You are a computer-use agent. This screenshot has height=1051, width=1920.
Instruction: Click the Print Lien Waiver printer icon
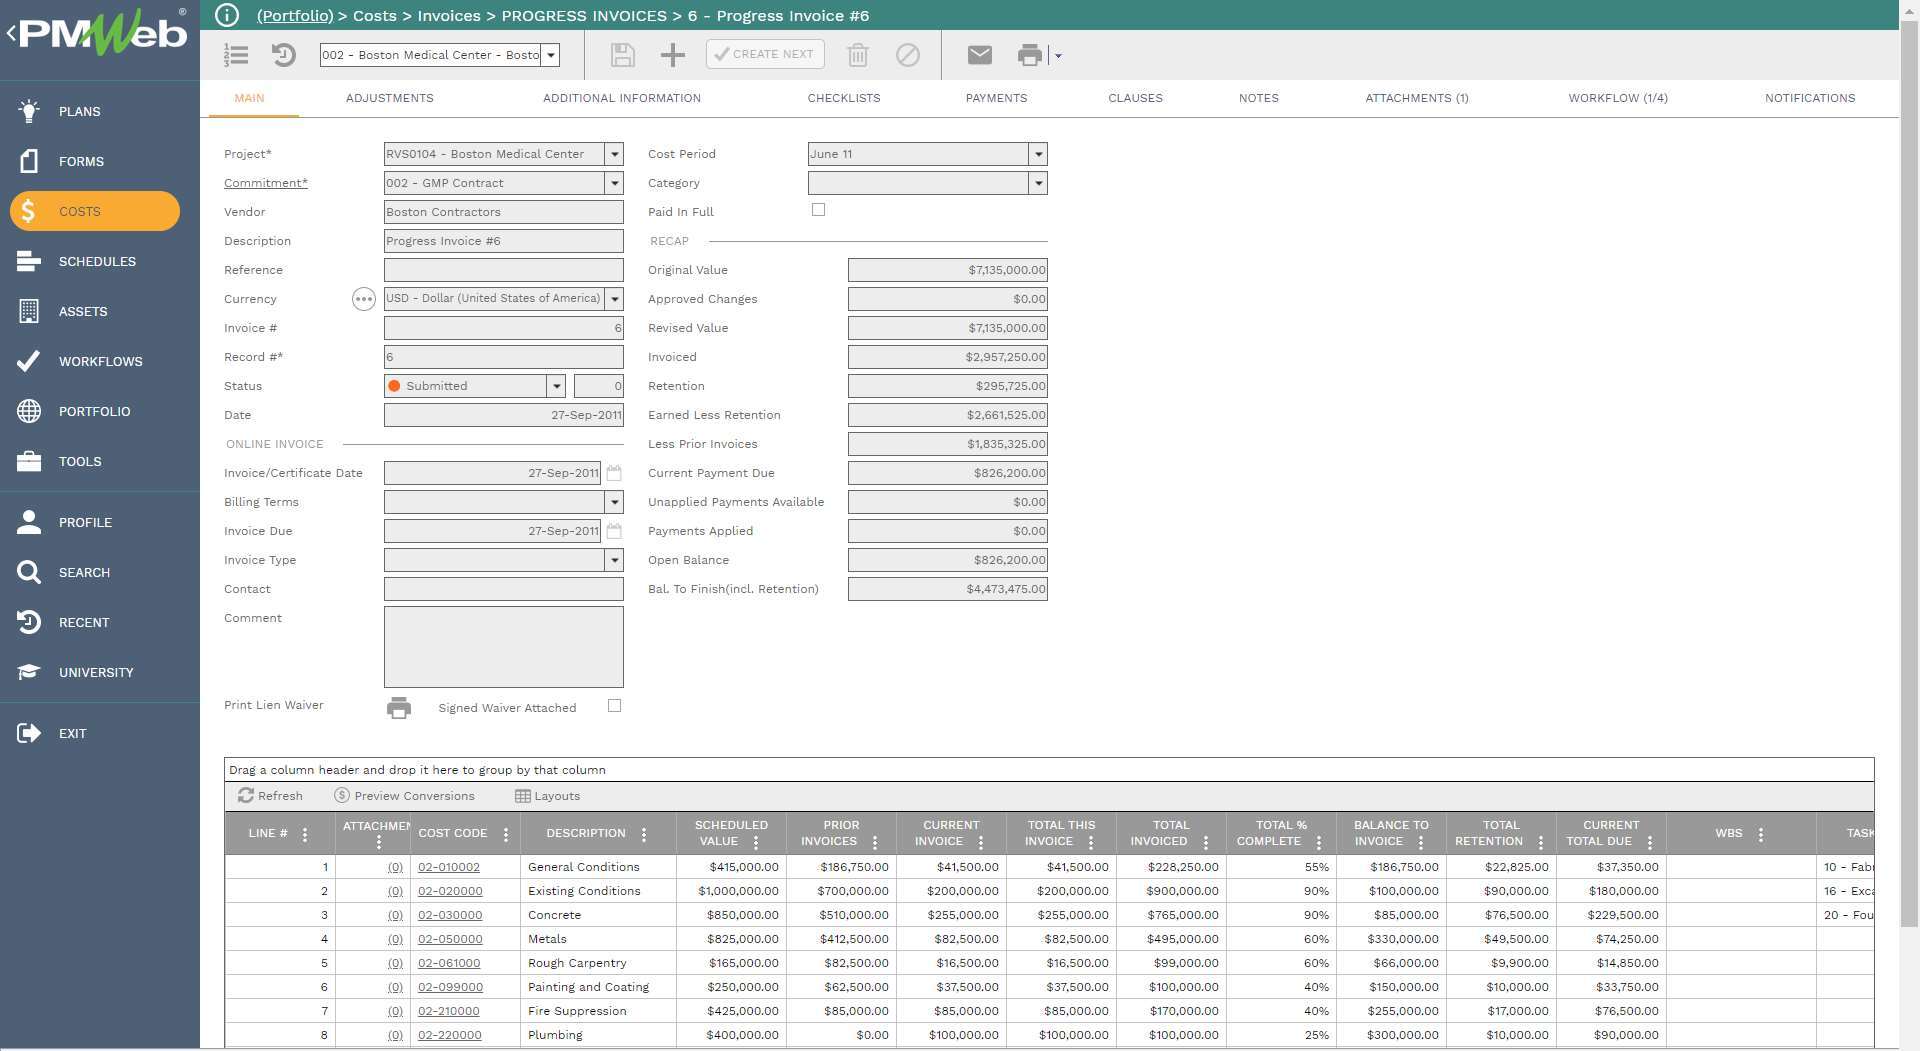tap(398, 708)
